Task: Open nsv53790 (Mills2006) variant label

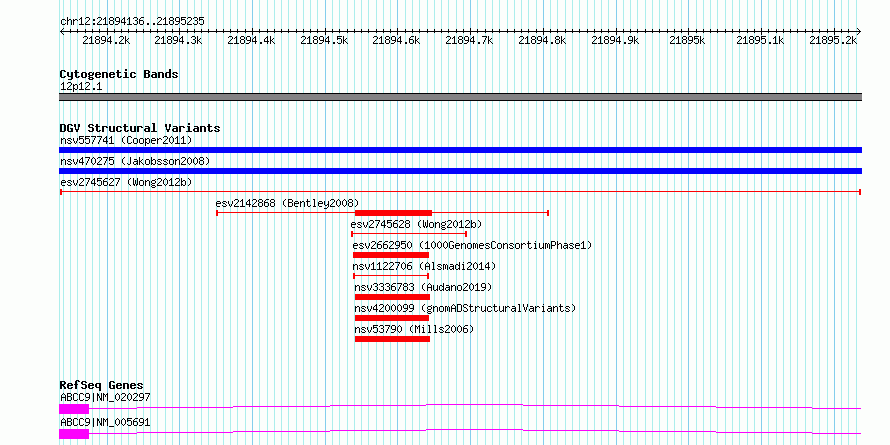Action: tap(414, 329)
